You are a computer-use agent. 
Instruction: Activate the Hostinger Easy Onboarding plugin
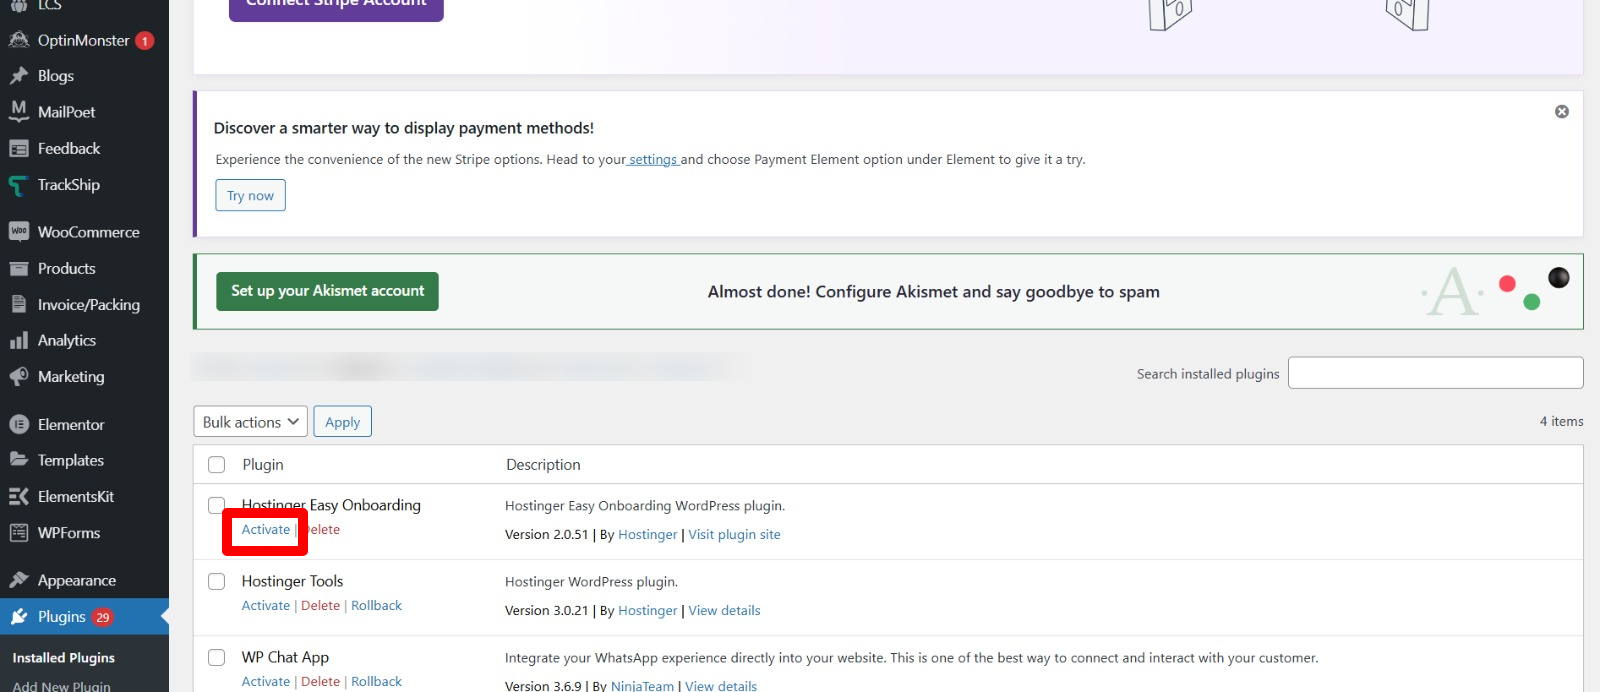coord(266,530)
